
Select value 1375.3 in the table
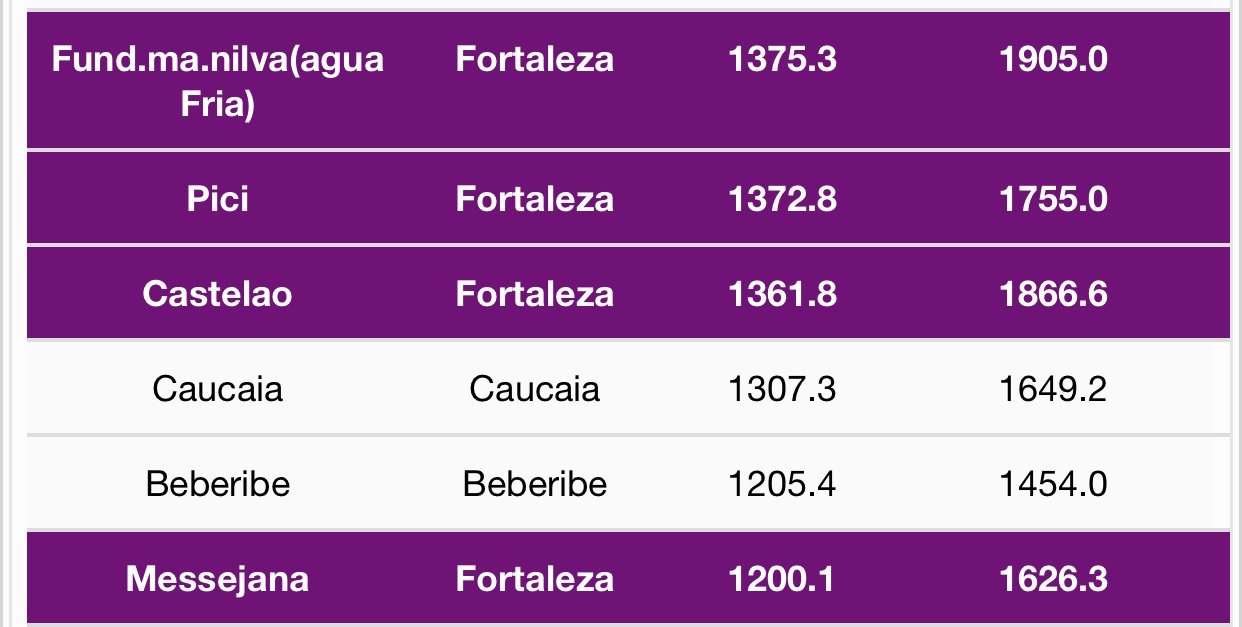782,60
